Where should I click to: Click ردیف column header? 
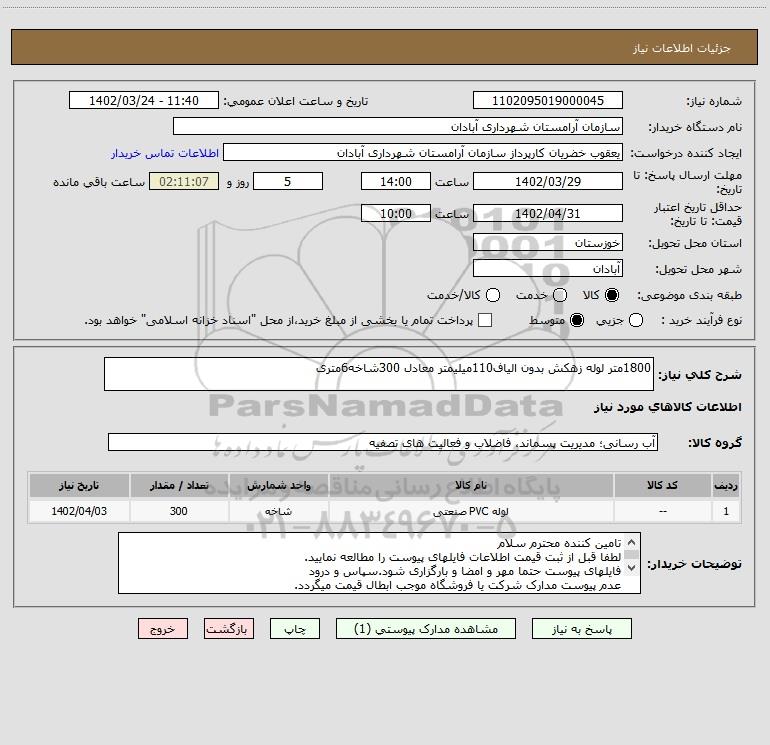pyautogui.click(x=726, y=485)
